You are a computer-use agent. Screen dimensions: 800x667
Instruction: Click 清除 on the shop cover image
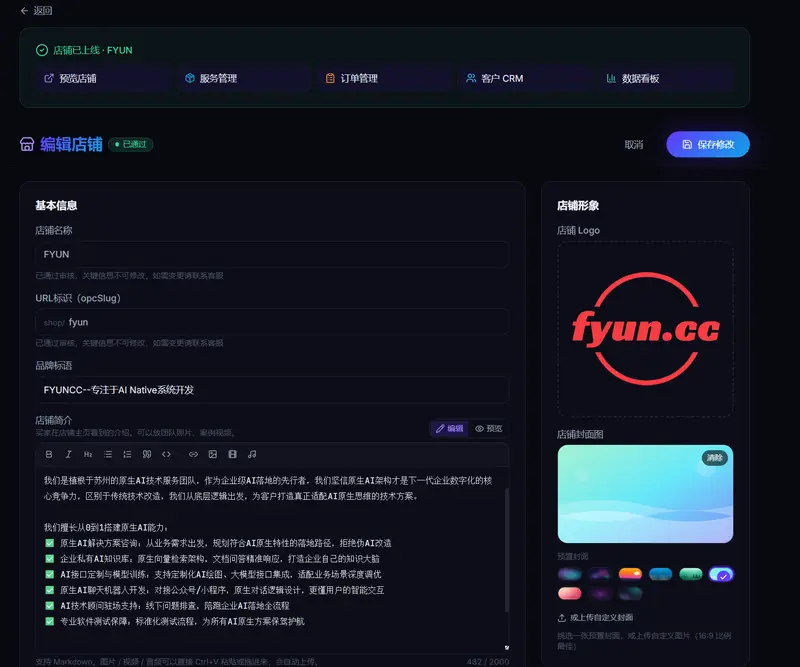point(714,458)
